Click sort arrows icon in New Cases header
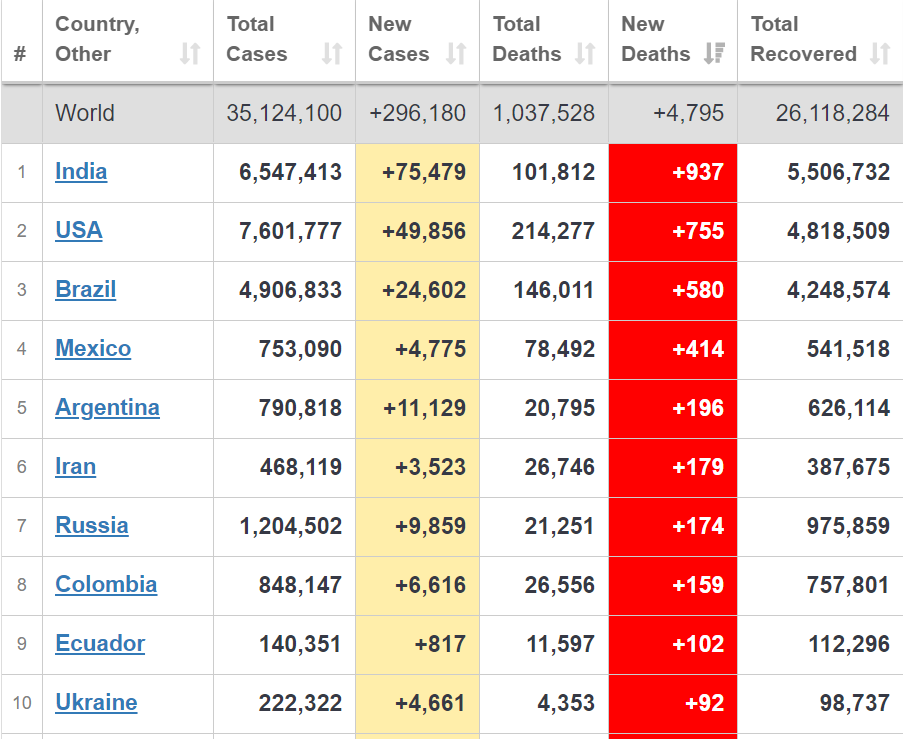 click(x=456, y=54)
